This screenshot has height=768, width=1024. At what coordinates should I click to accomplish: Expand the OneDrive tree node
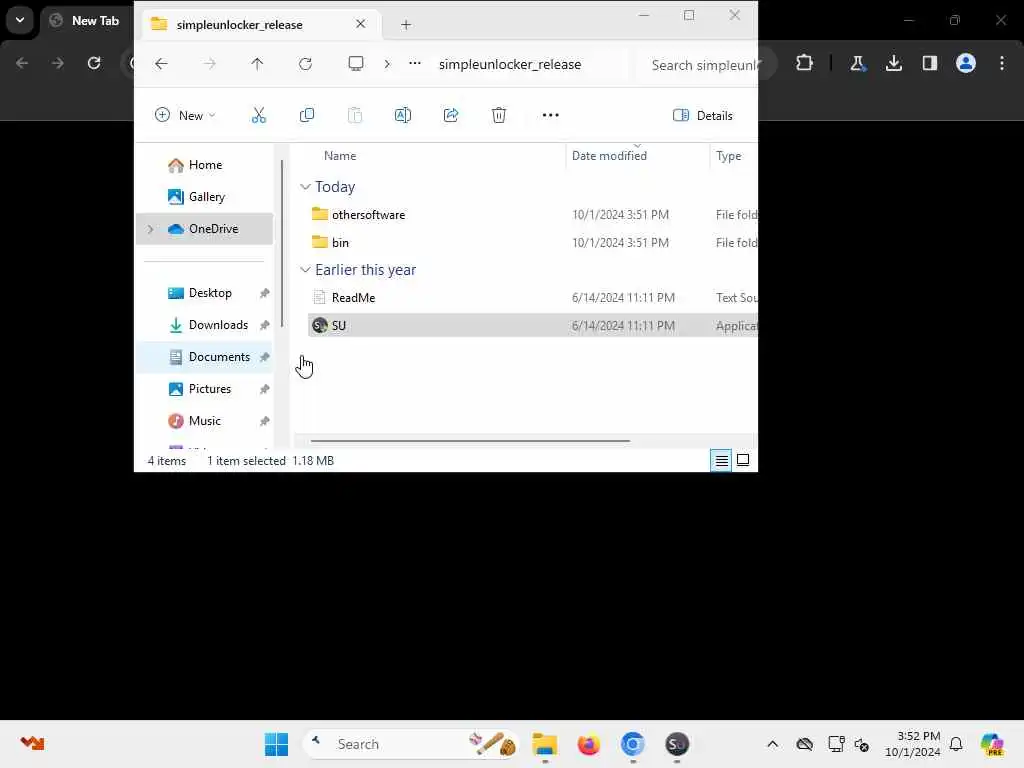coord(150,229)
